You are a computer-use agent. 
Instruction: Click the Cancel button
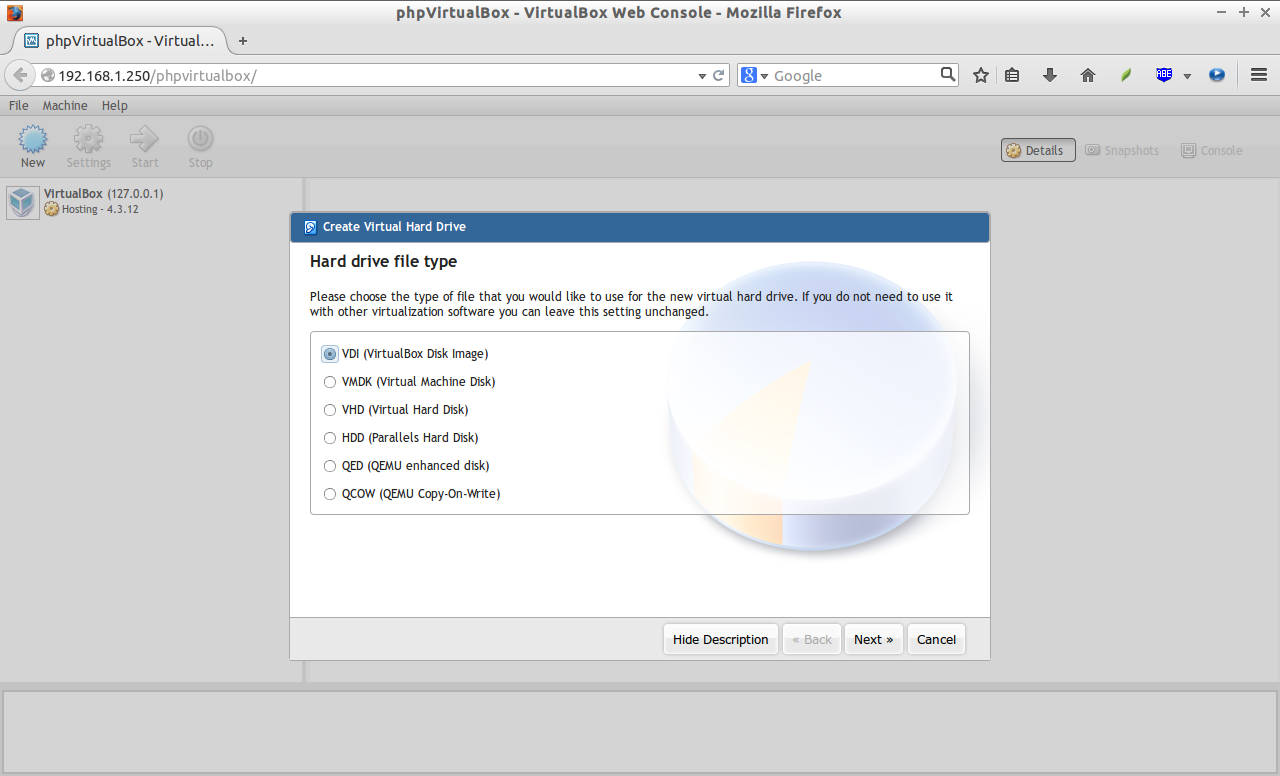pos(936,640)
